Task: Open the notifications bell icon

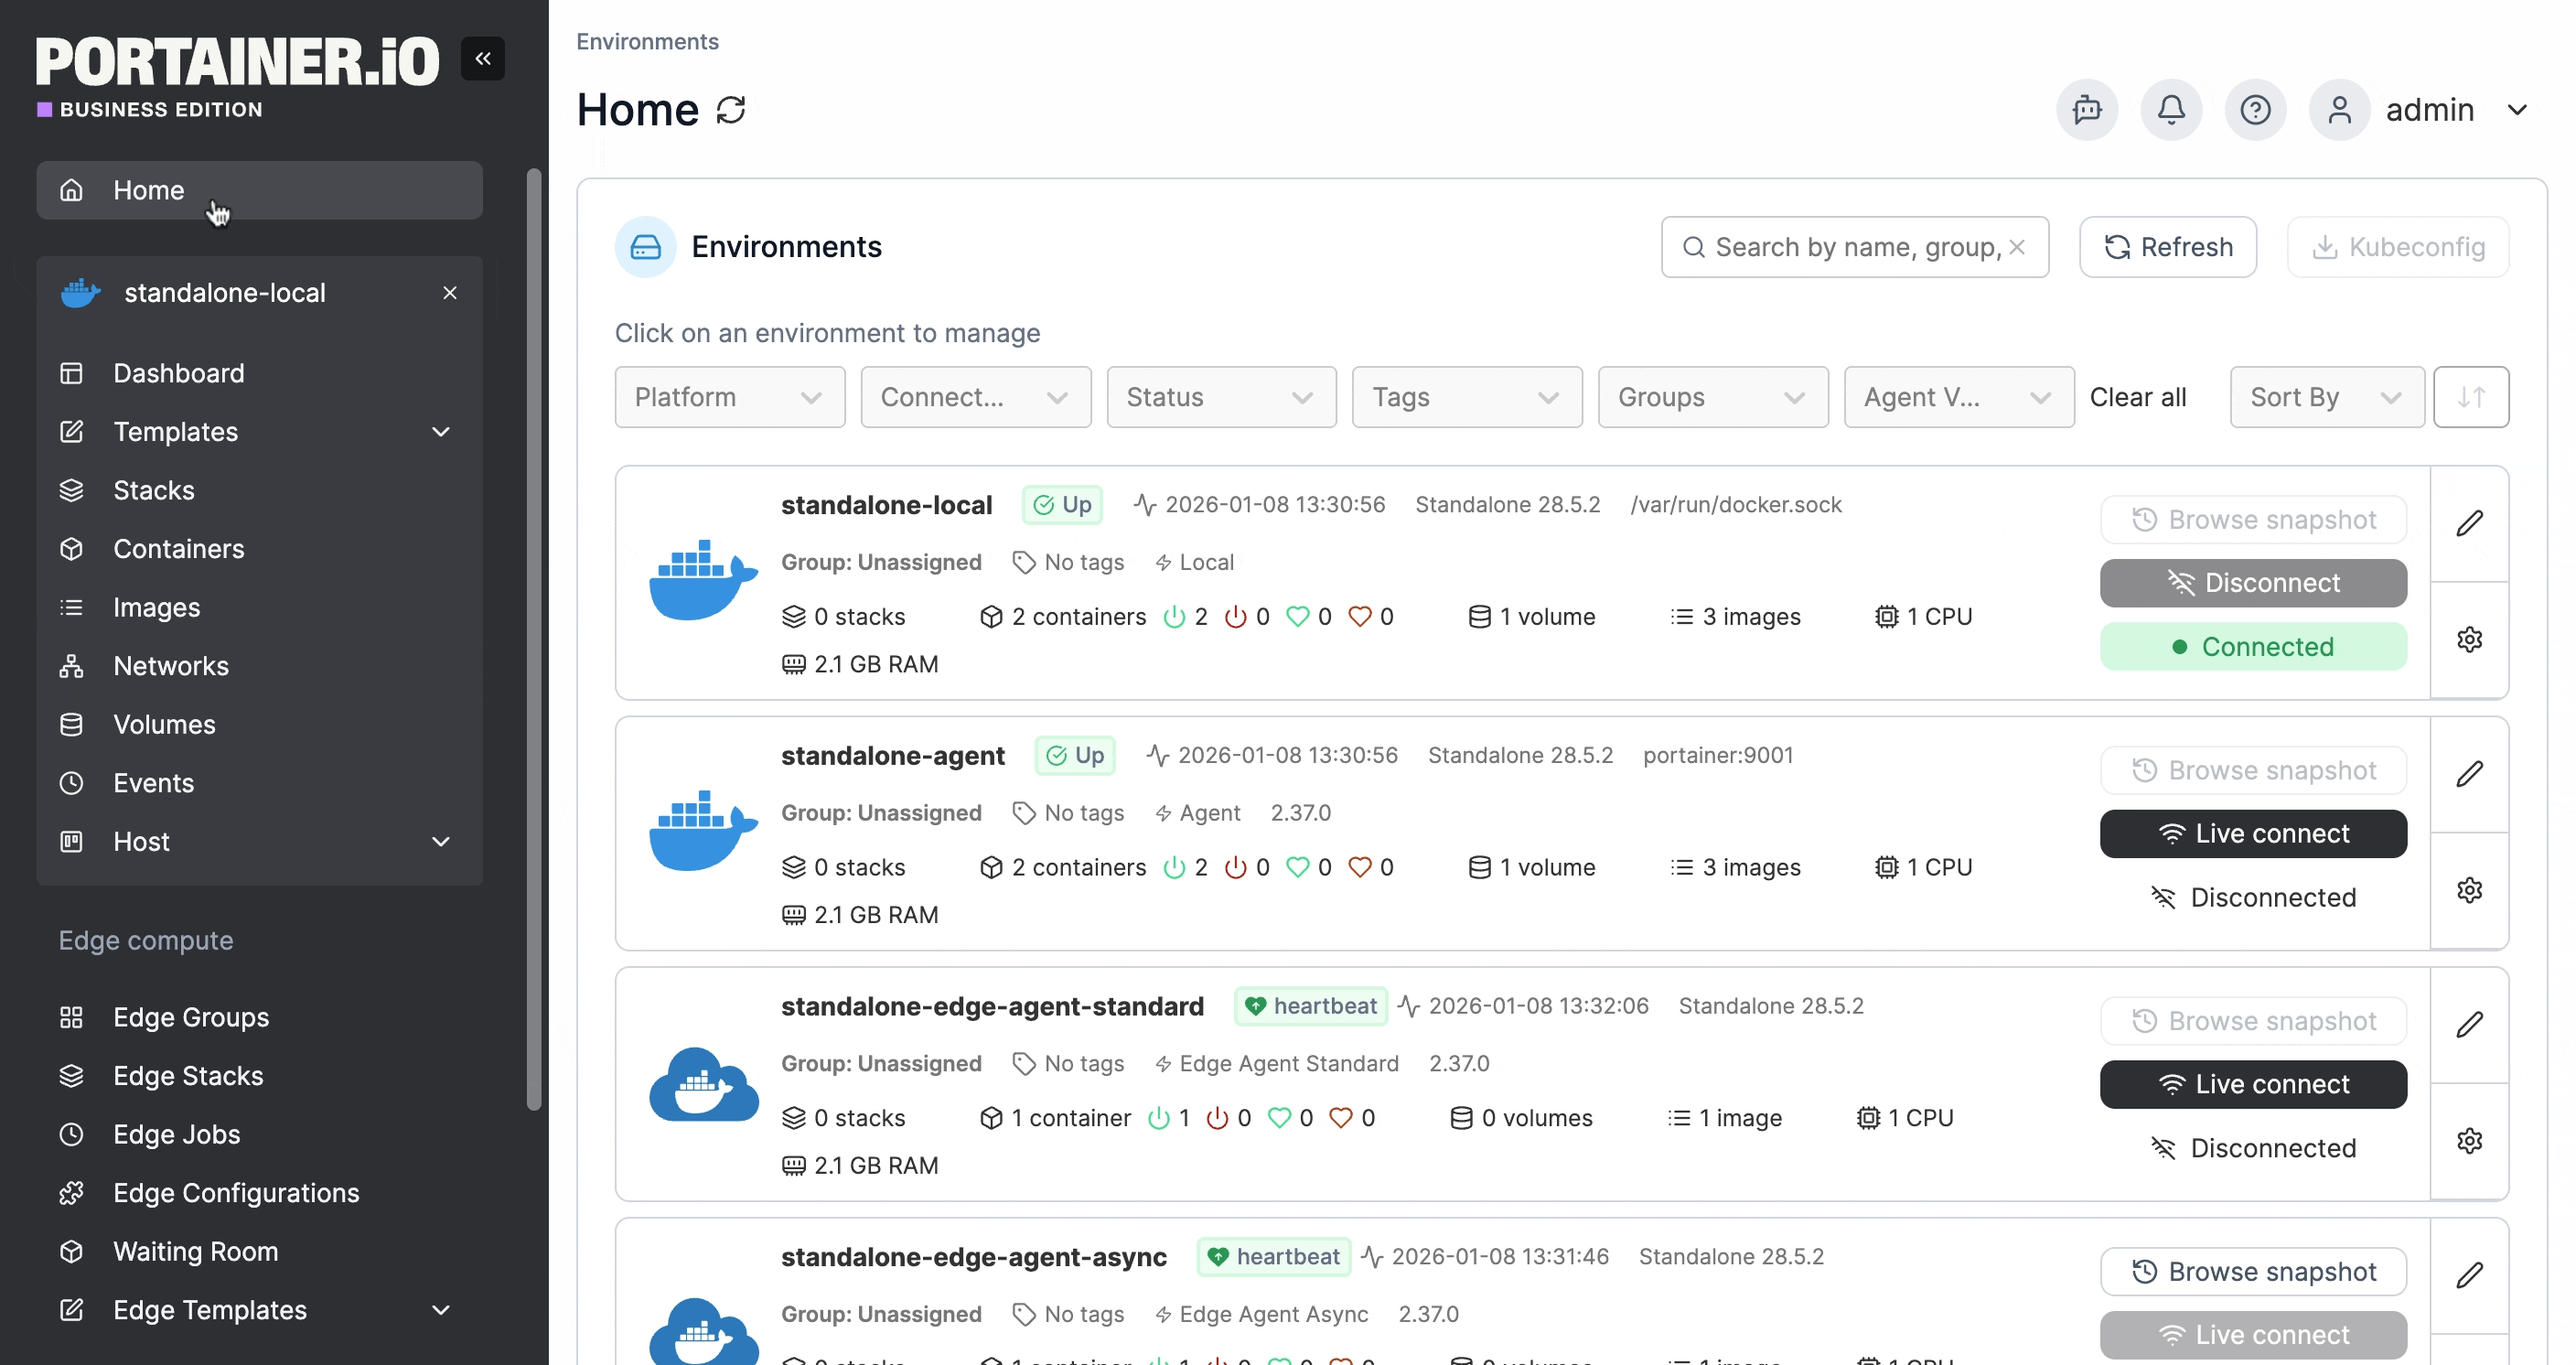Action: click(2170, 110)
